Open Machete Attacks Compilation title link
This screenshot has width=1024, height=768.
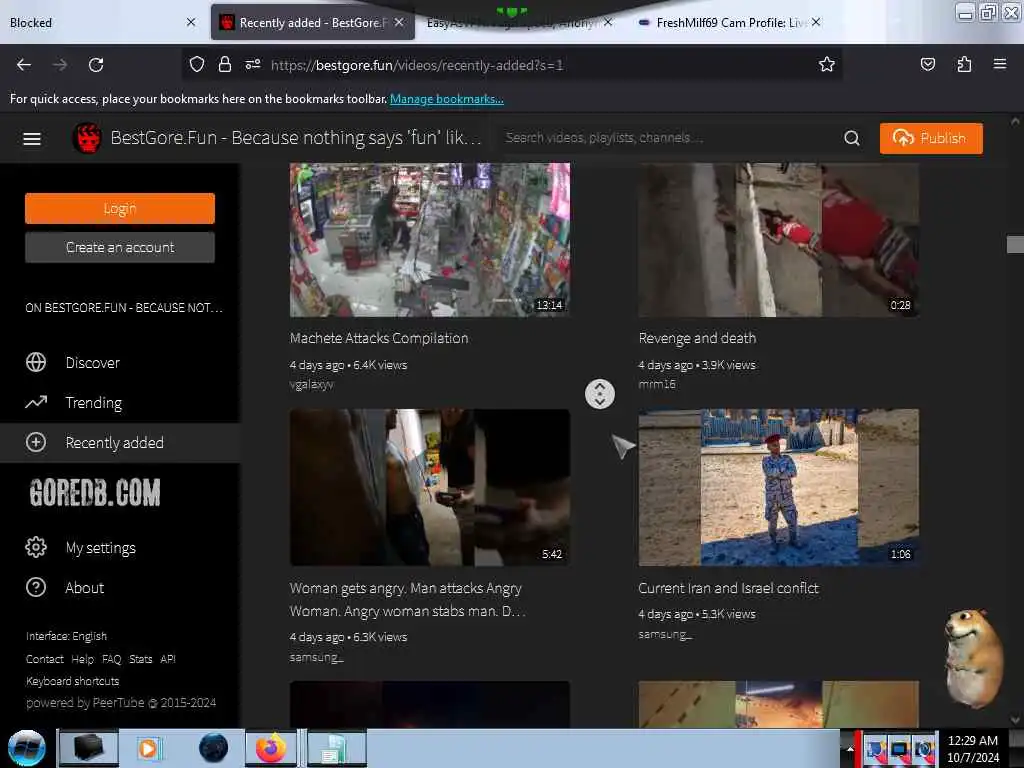(379, 338)
